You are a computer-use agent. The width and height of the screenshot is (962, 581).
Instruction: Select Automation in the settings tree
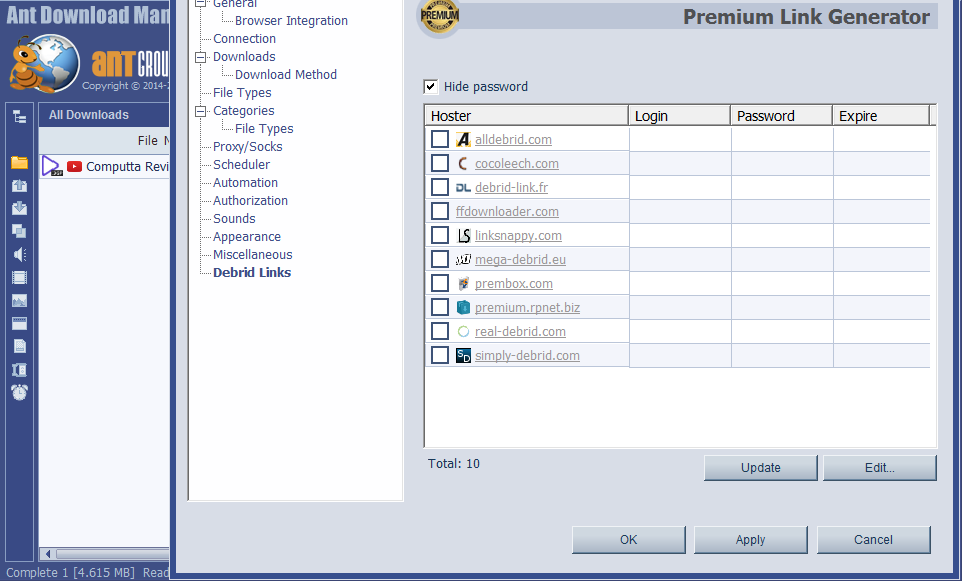click(245, 183)
